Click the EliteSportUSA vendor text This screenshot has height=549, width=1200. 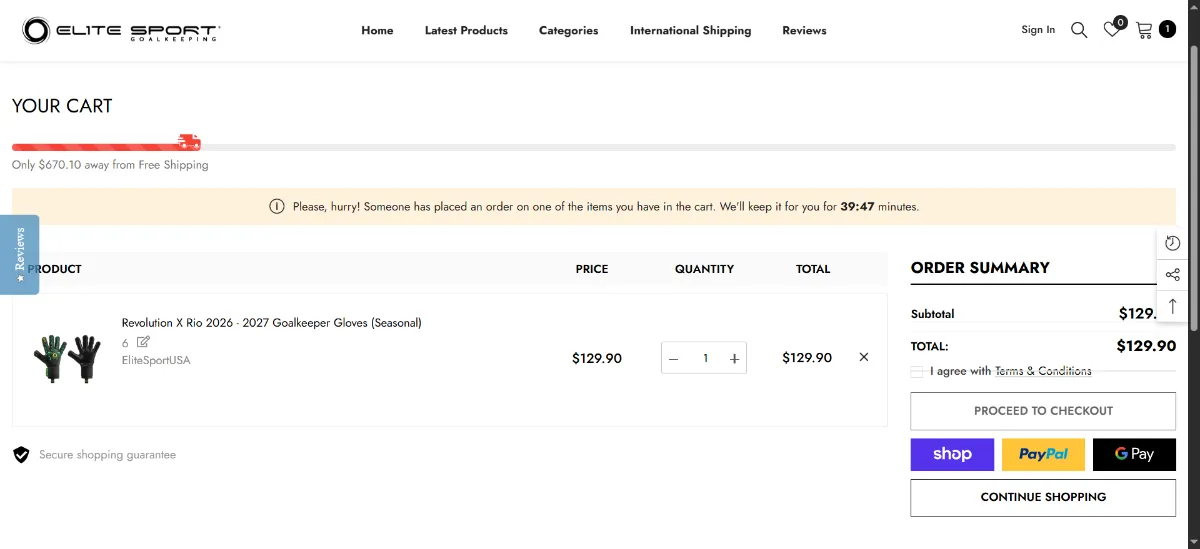click(156, 360)
